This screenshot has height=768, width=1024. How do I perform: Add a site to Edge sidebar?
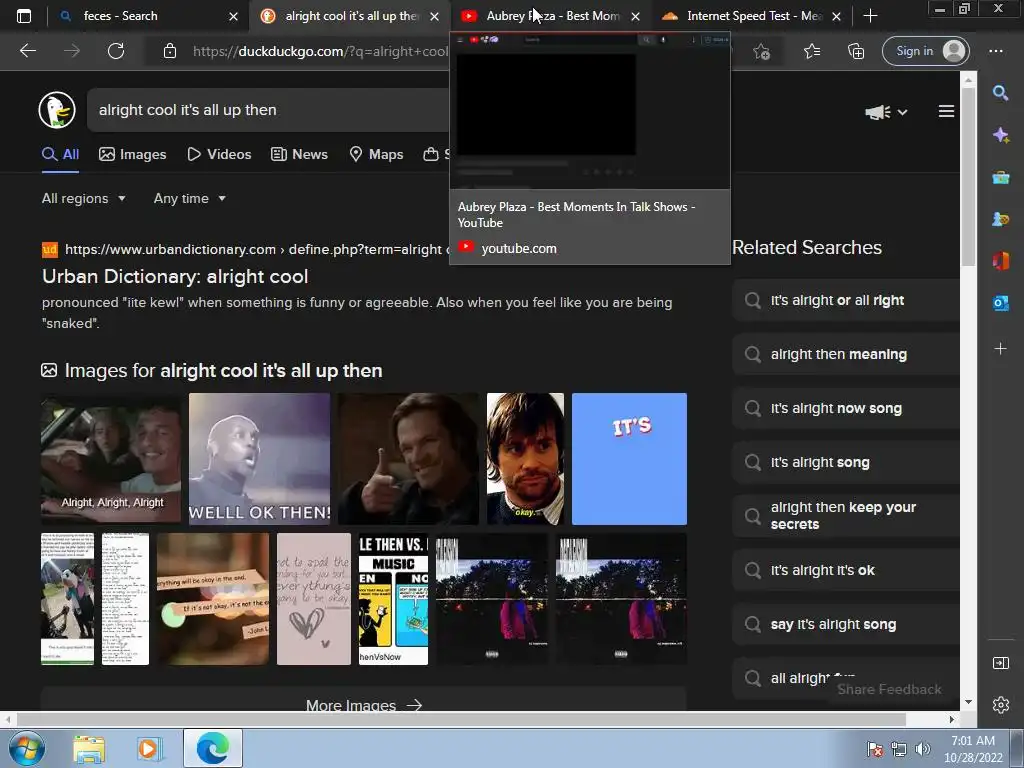(1000, 349)
